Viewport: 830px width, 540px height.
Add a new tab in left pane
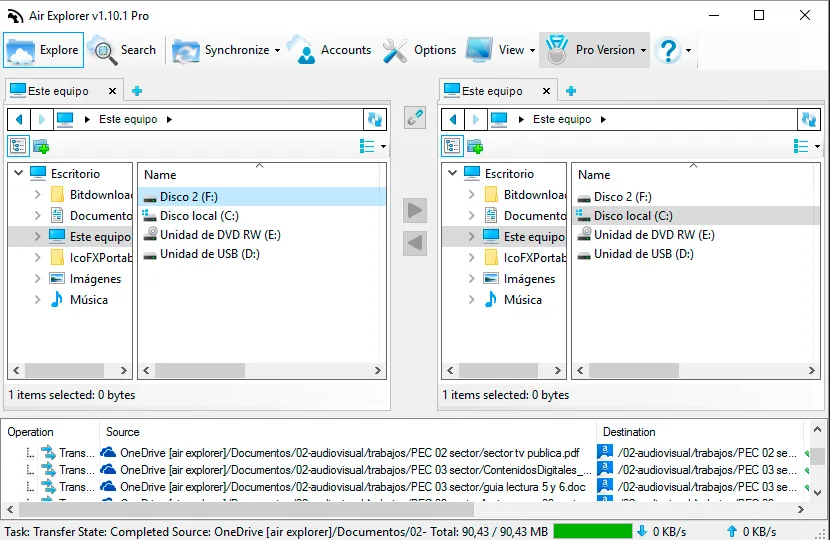137,91
